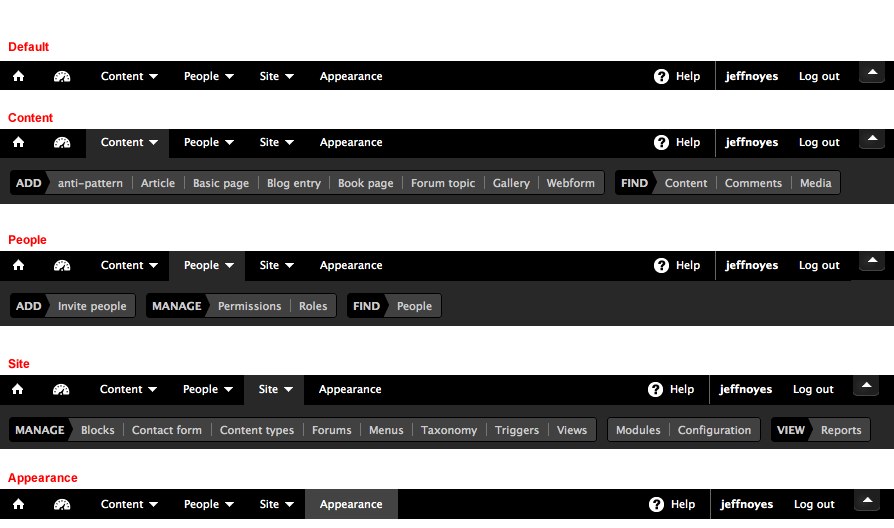
Task: Collapse the People toolbar drawer with up arrow
Action: (x=872, y=261)
